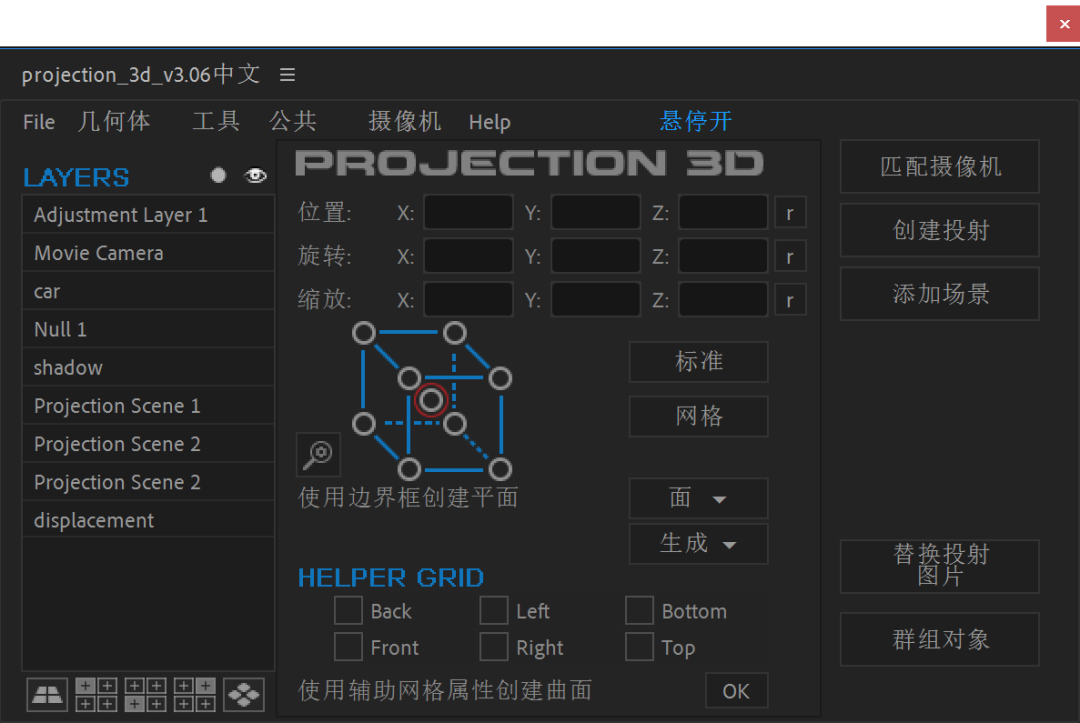Click the magnifier pick icon beside the cube
The width and height of the screenshot is (1080, 723).
318,454
